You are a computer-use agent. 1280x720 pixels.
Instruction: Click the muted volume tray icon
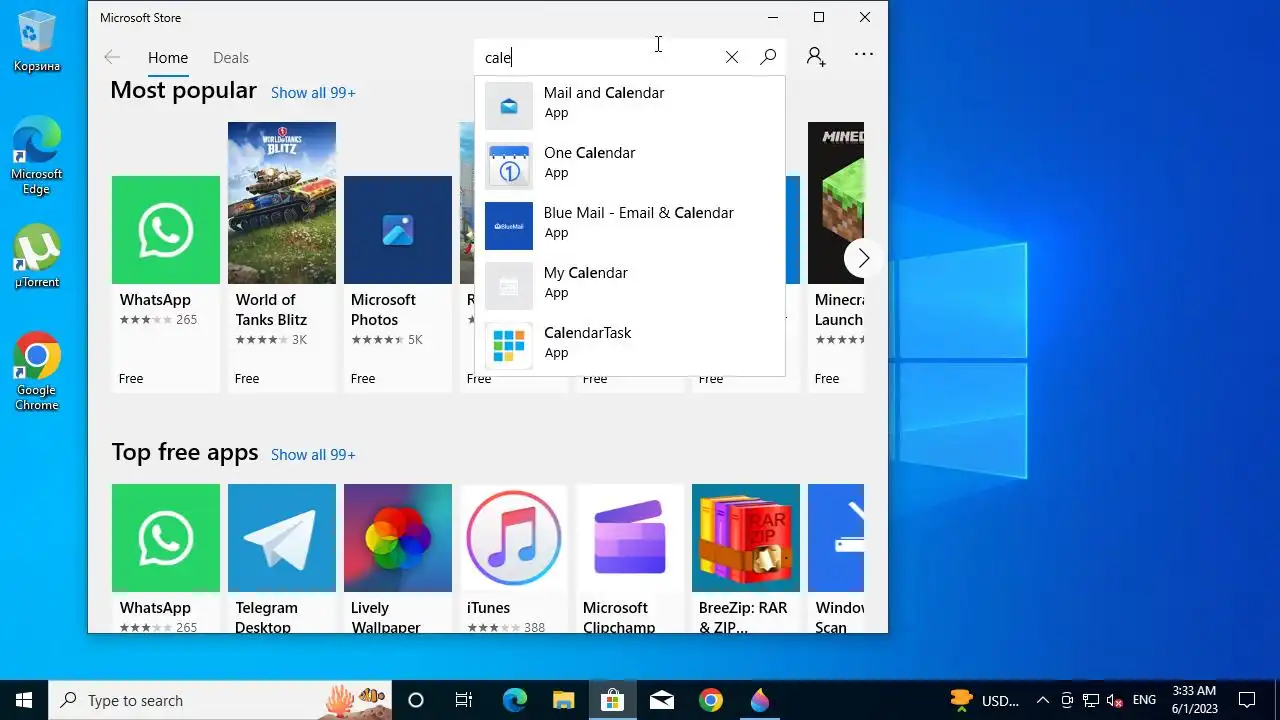pyautogui.click(x=1114, y=700)
